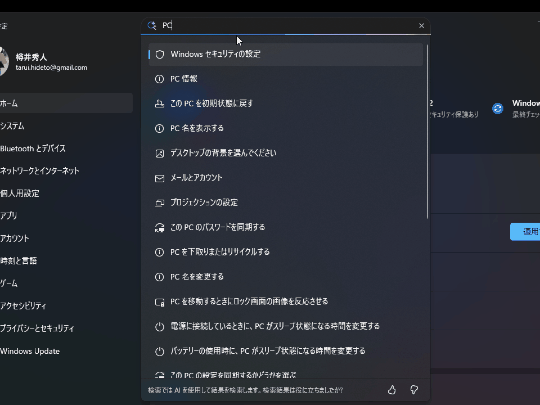Open ネットワークとインターネット in sidebar
Screen dimensions: 540x405
(x=65, y=171)
